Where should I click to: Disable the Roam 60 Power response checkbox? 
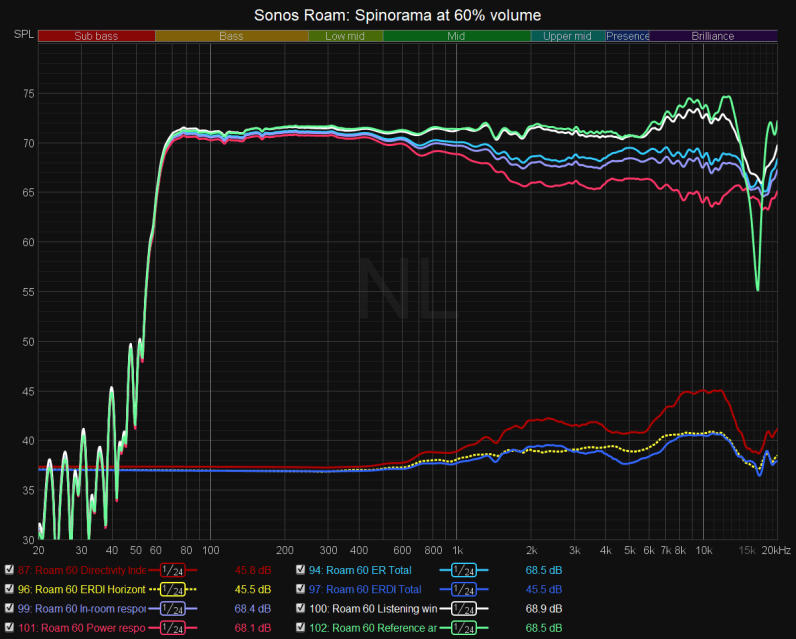point(9,627)
